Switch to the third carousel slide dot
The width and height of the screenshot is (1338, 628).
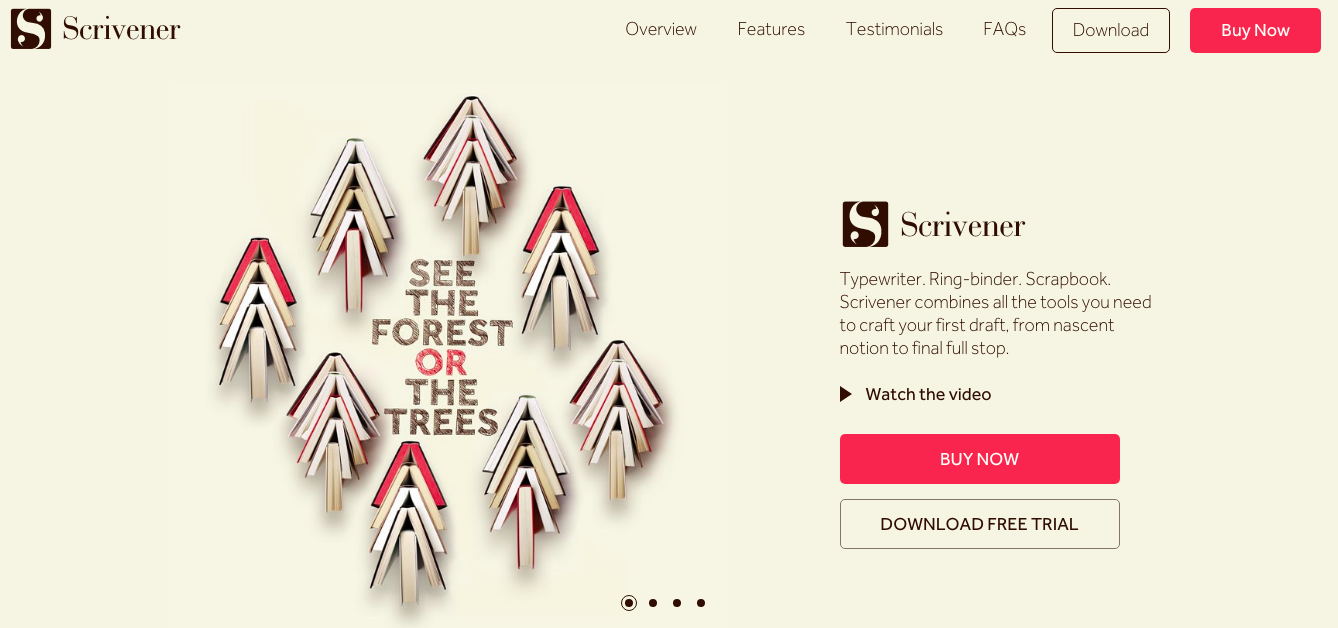pyautogui.click(x=677, y=603)
